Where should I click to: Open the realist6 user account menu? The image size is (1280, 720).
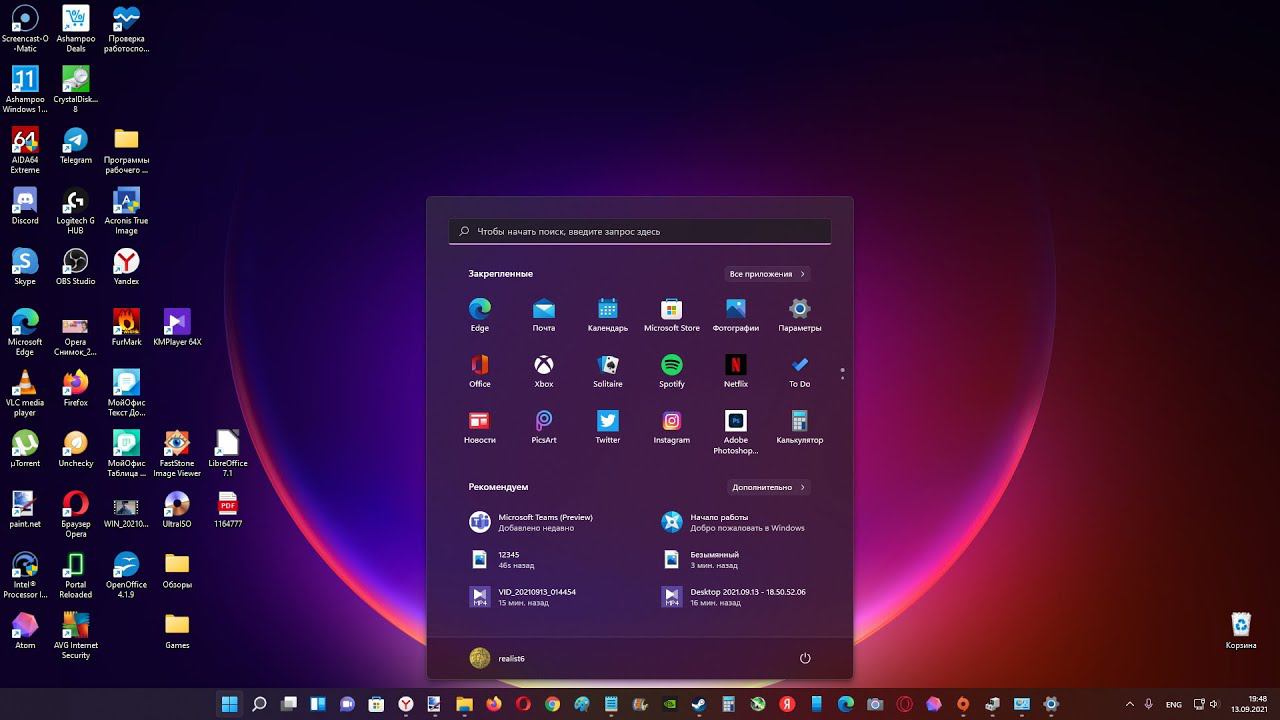[498, 658]
